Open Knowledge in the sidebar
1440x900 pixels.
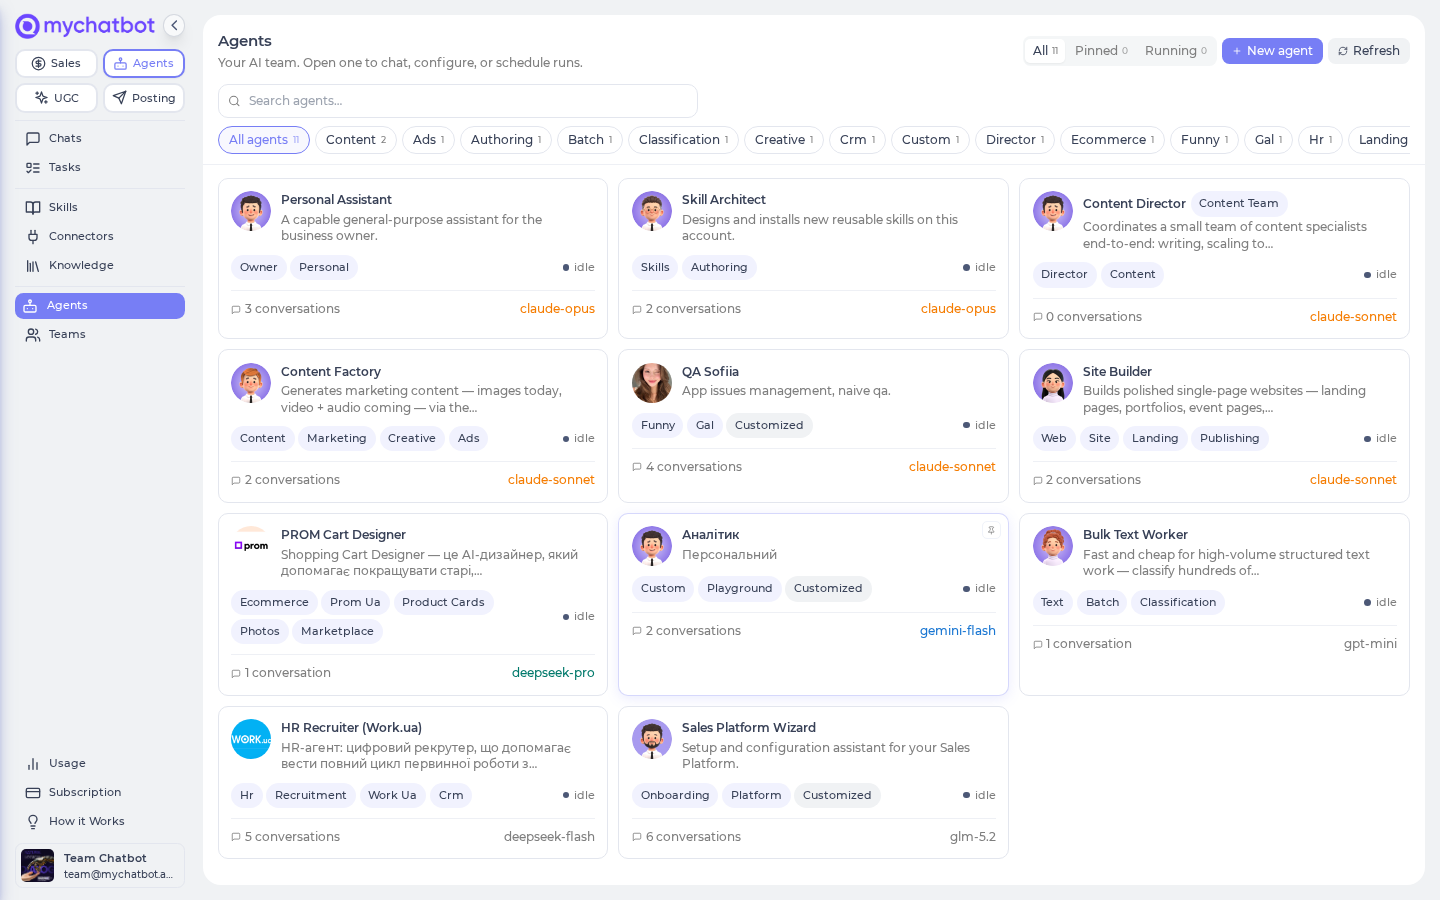(100, 265)
